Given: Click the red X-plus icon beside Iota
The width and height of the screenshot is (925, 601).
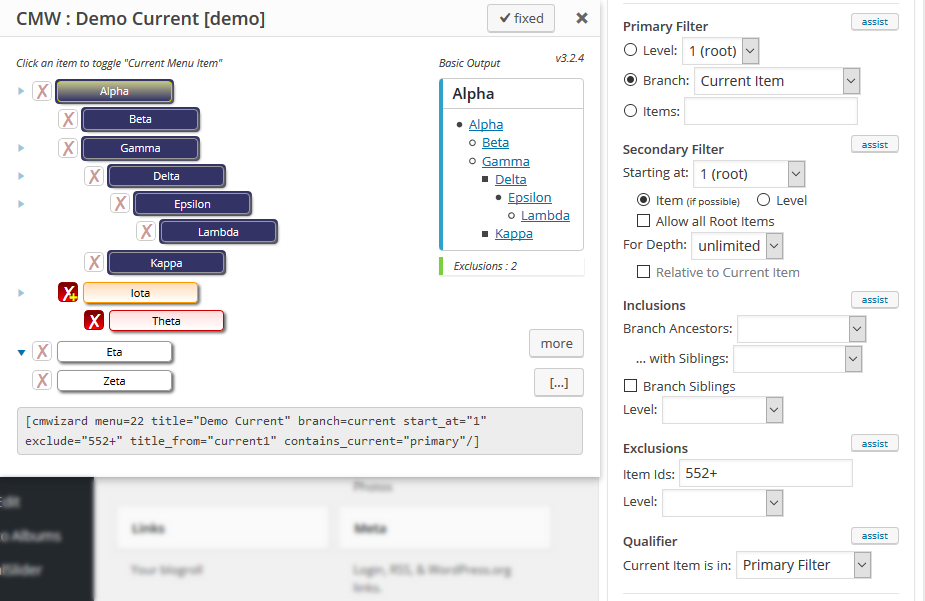Looking at the screenshot, I should (68, 293).
